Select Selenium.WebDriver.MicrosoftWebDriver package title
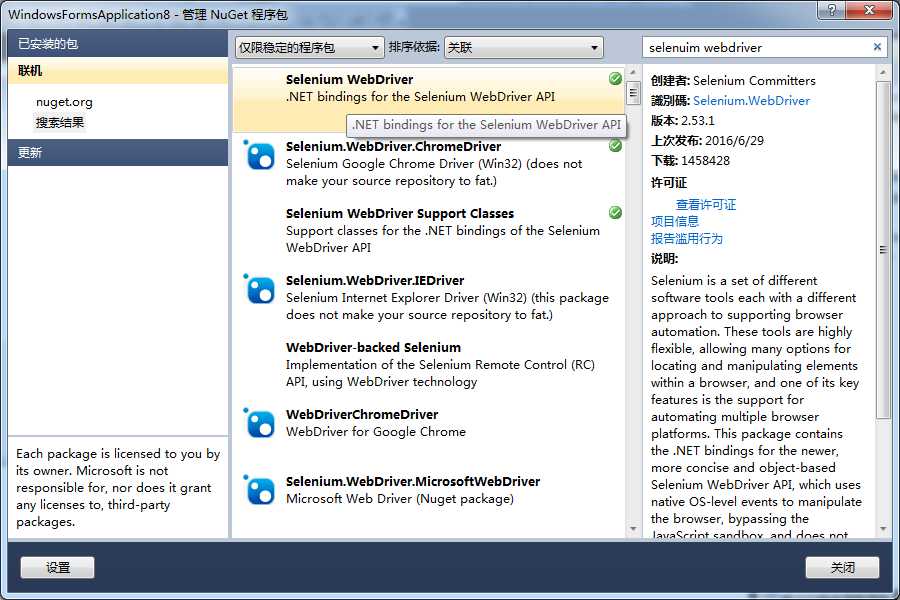Screen dimensions: 900x600 413,482
